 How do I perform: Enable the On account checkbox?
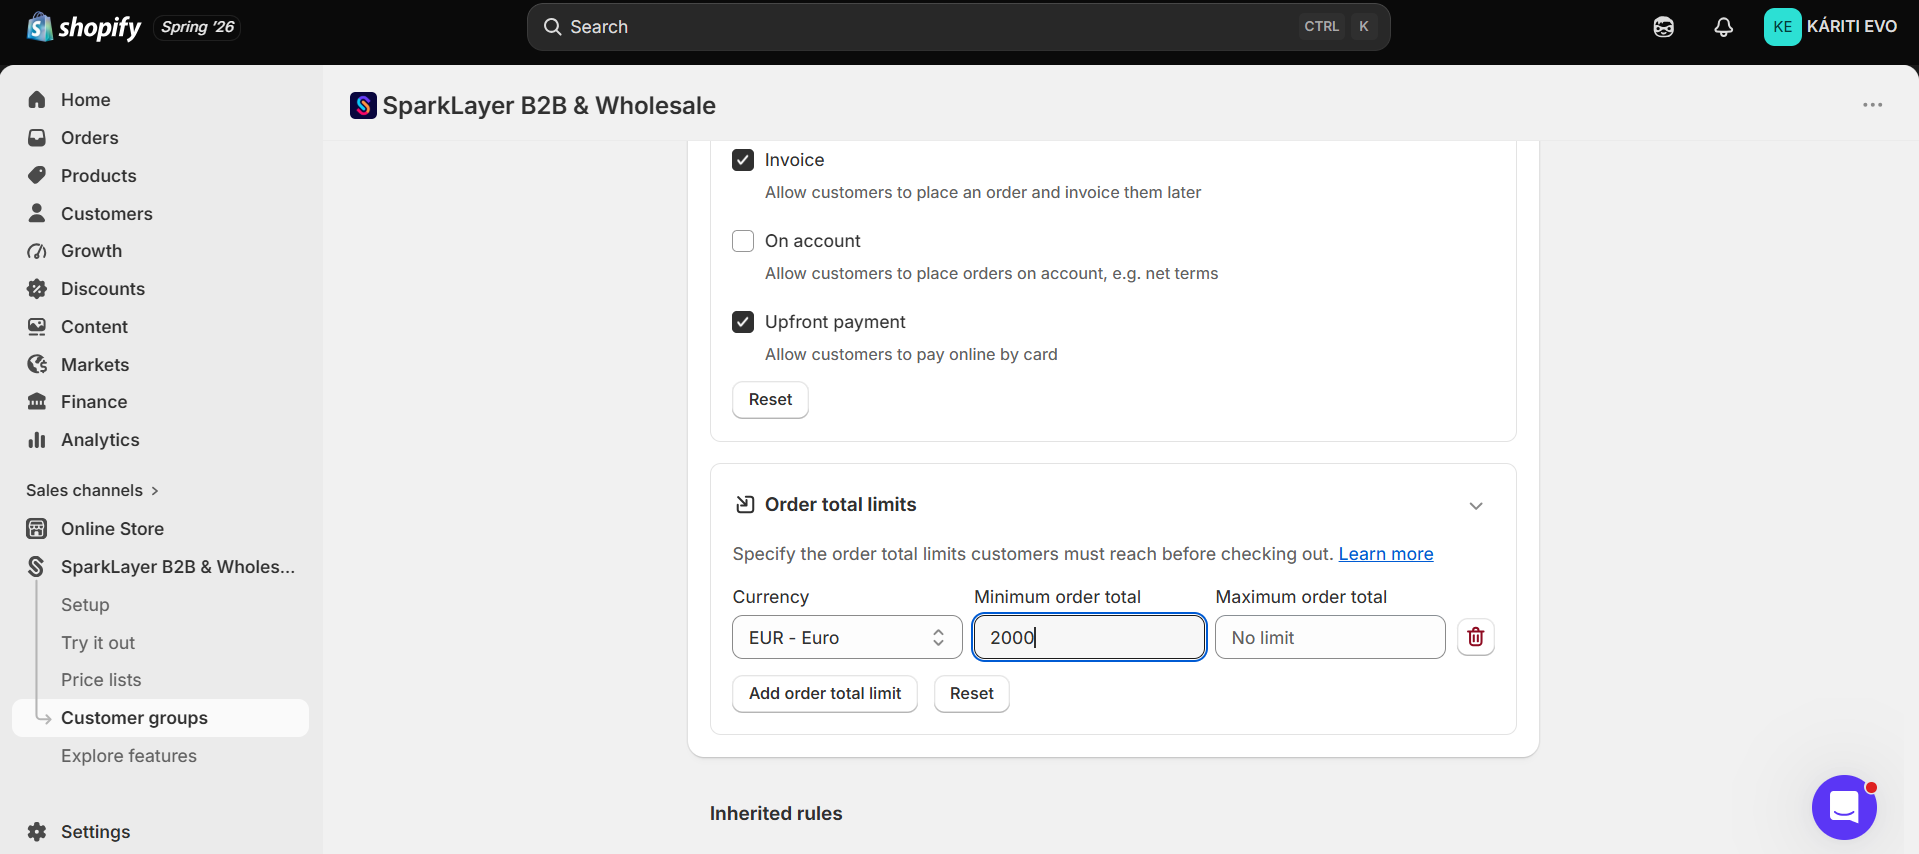click(743, 241)
